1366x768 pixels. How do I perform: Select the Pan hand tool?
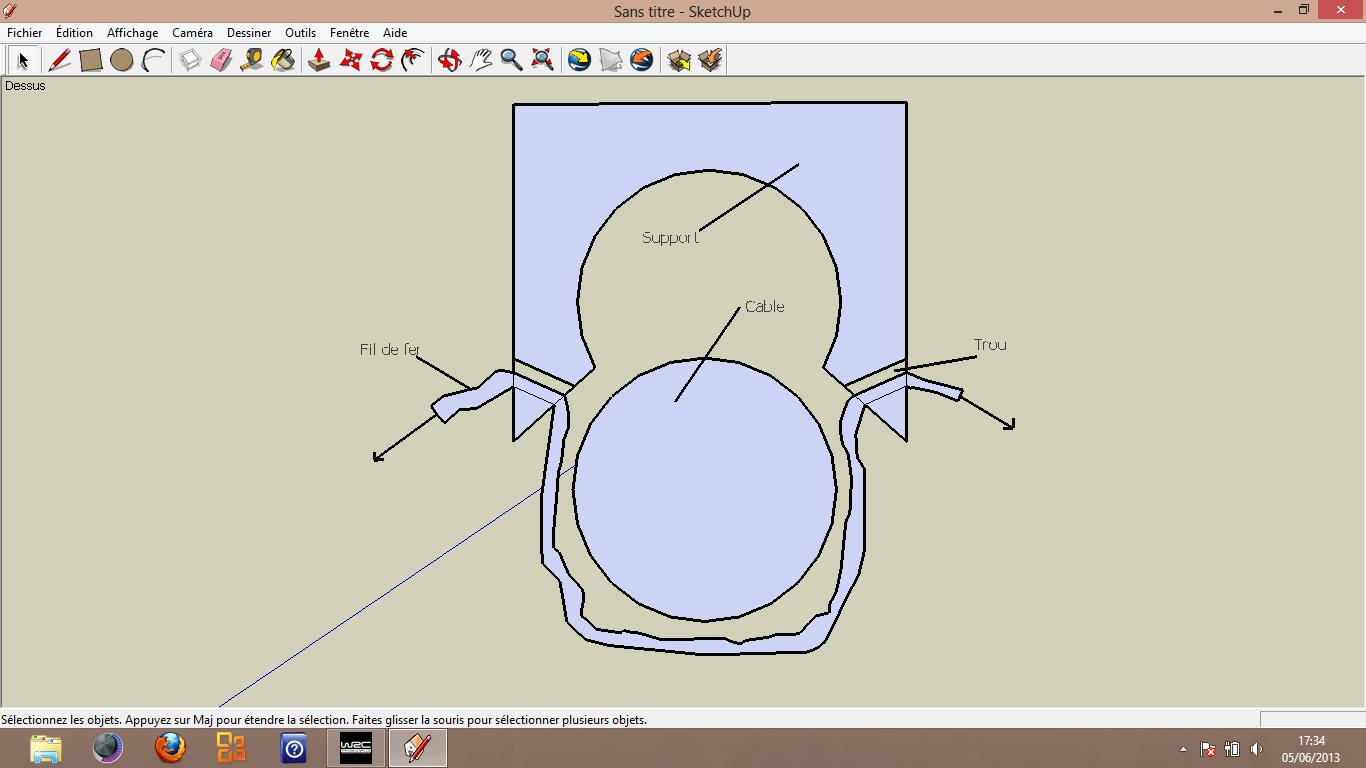tap(481, 60)
